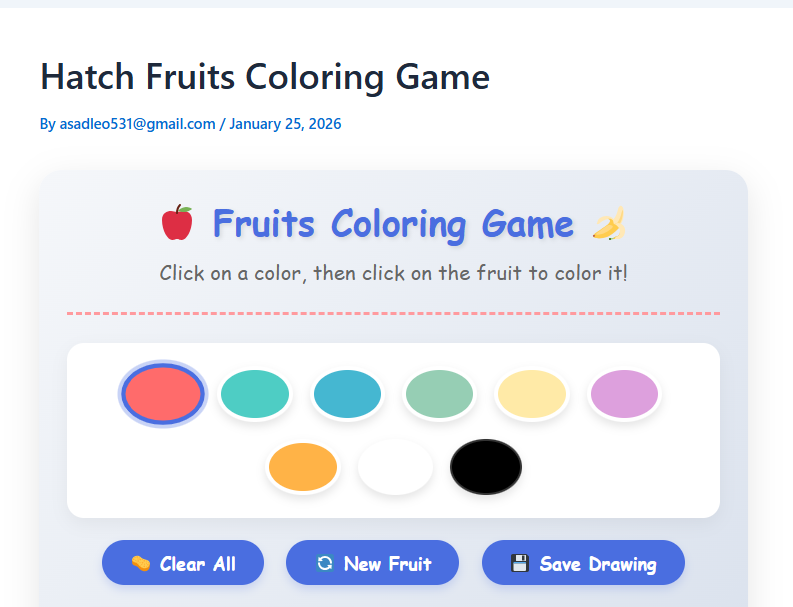
Task: Click the refresh icon on New Fruit
Action: [x=325, y=564]
